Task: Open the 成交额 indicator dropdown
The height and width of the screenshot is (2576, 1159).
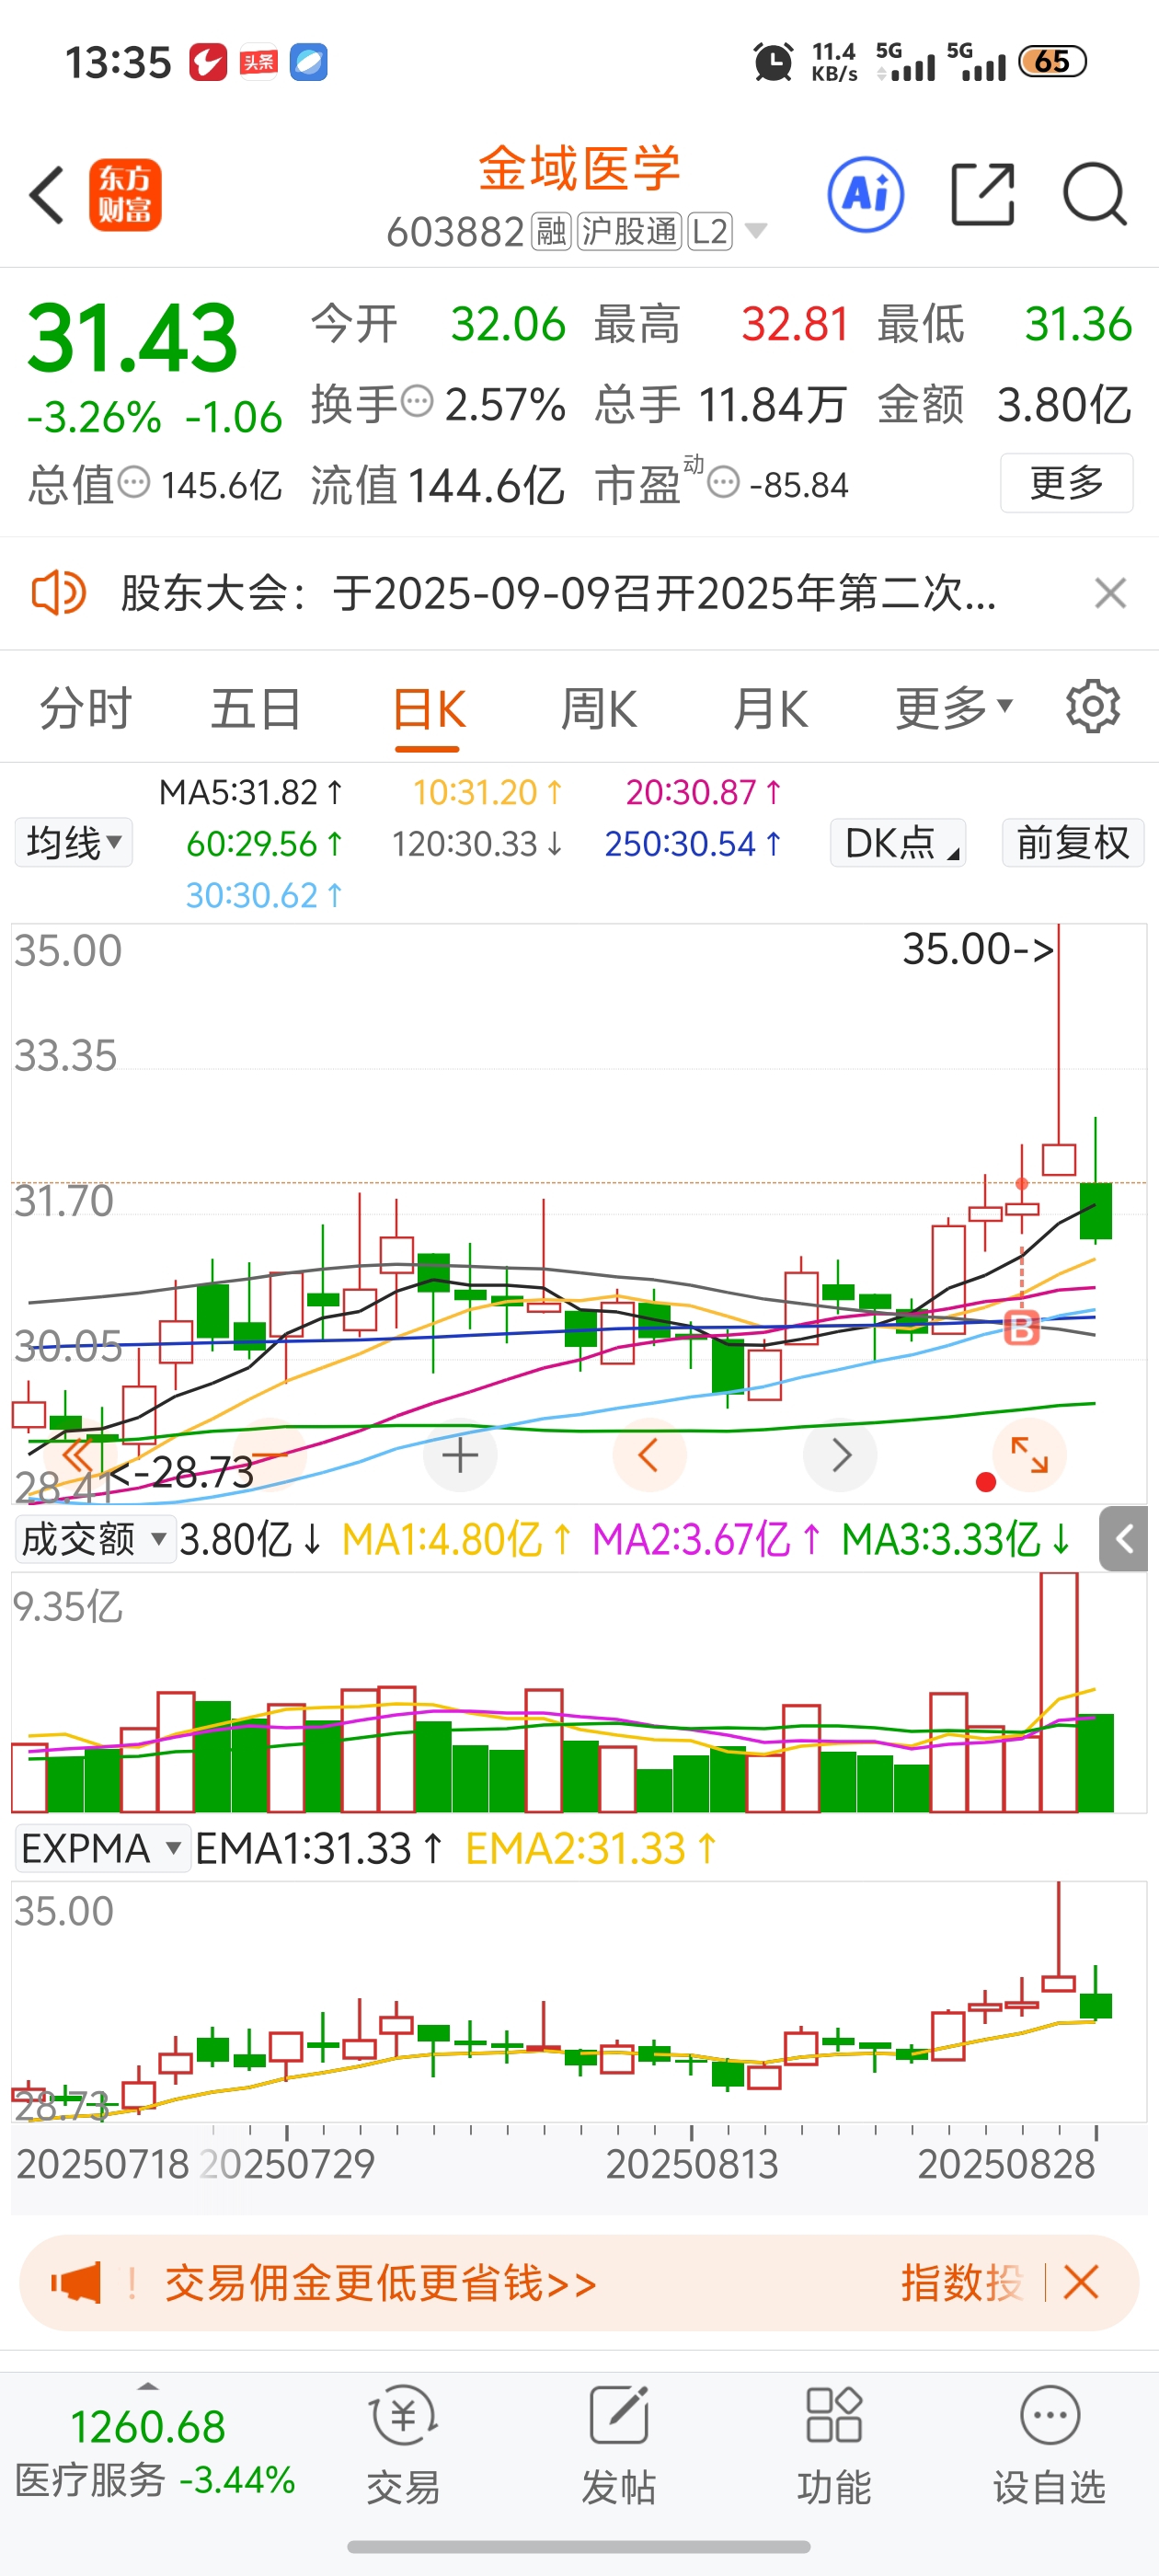Action: click(95, 1539)
